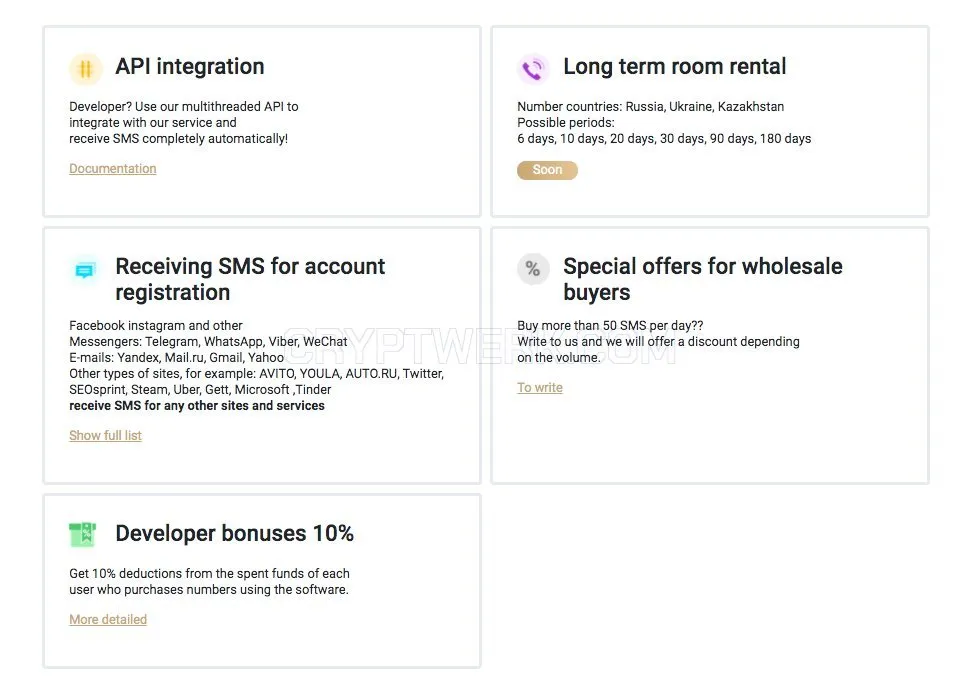The width and height of the screenshot is (960, 693).
Task: Click the rental periods list text
Action: pyautogui.click(x=664, y=138)
